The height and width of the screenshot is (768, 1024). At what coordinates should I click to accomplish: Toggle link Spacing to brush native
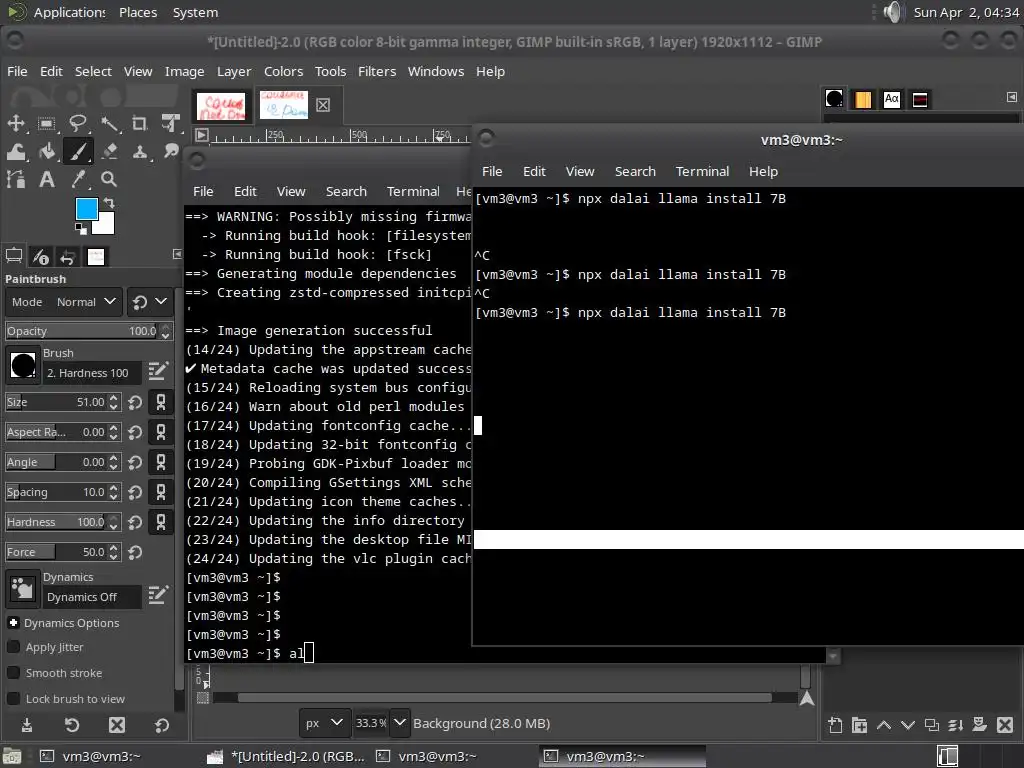point(161,492)
